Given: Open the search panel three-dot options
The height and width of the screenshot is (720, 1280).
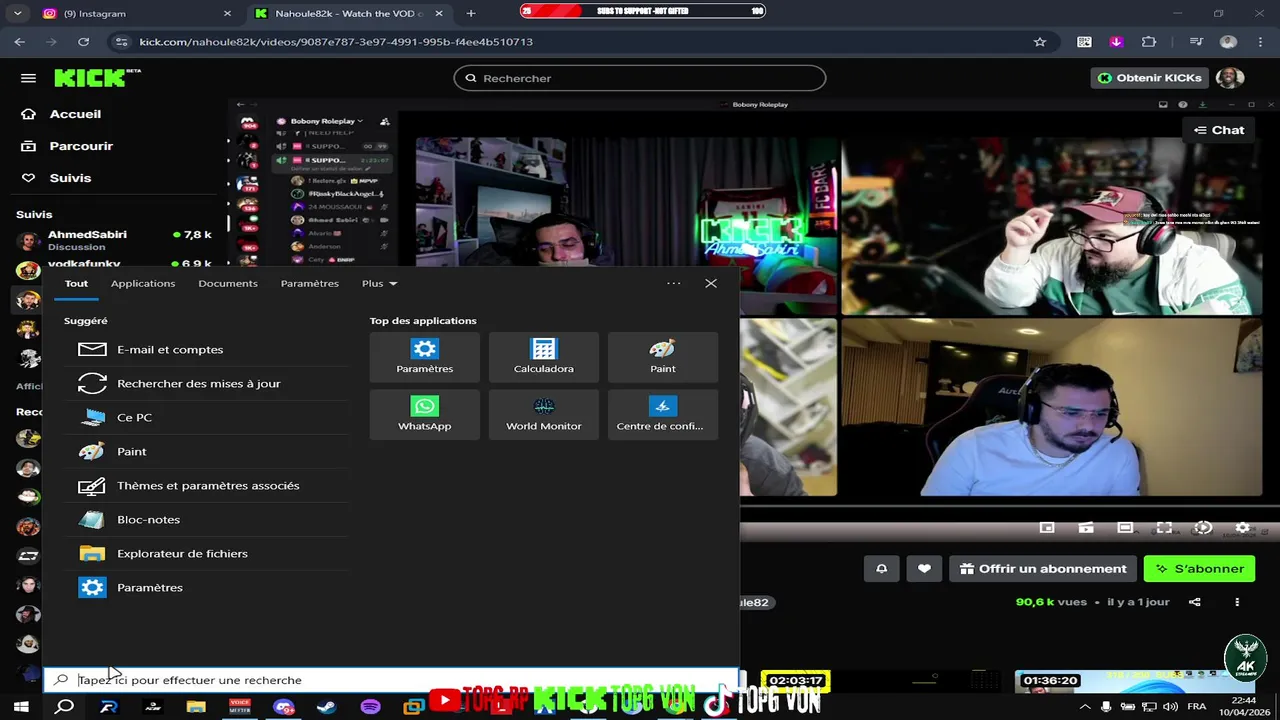Looking at the screenshot, I should click(674, 283).
